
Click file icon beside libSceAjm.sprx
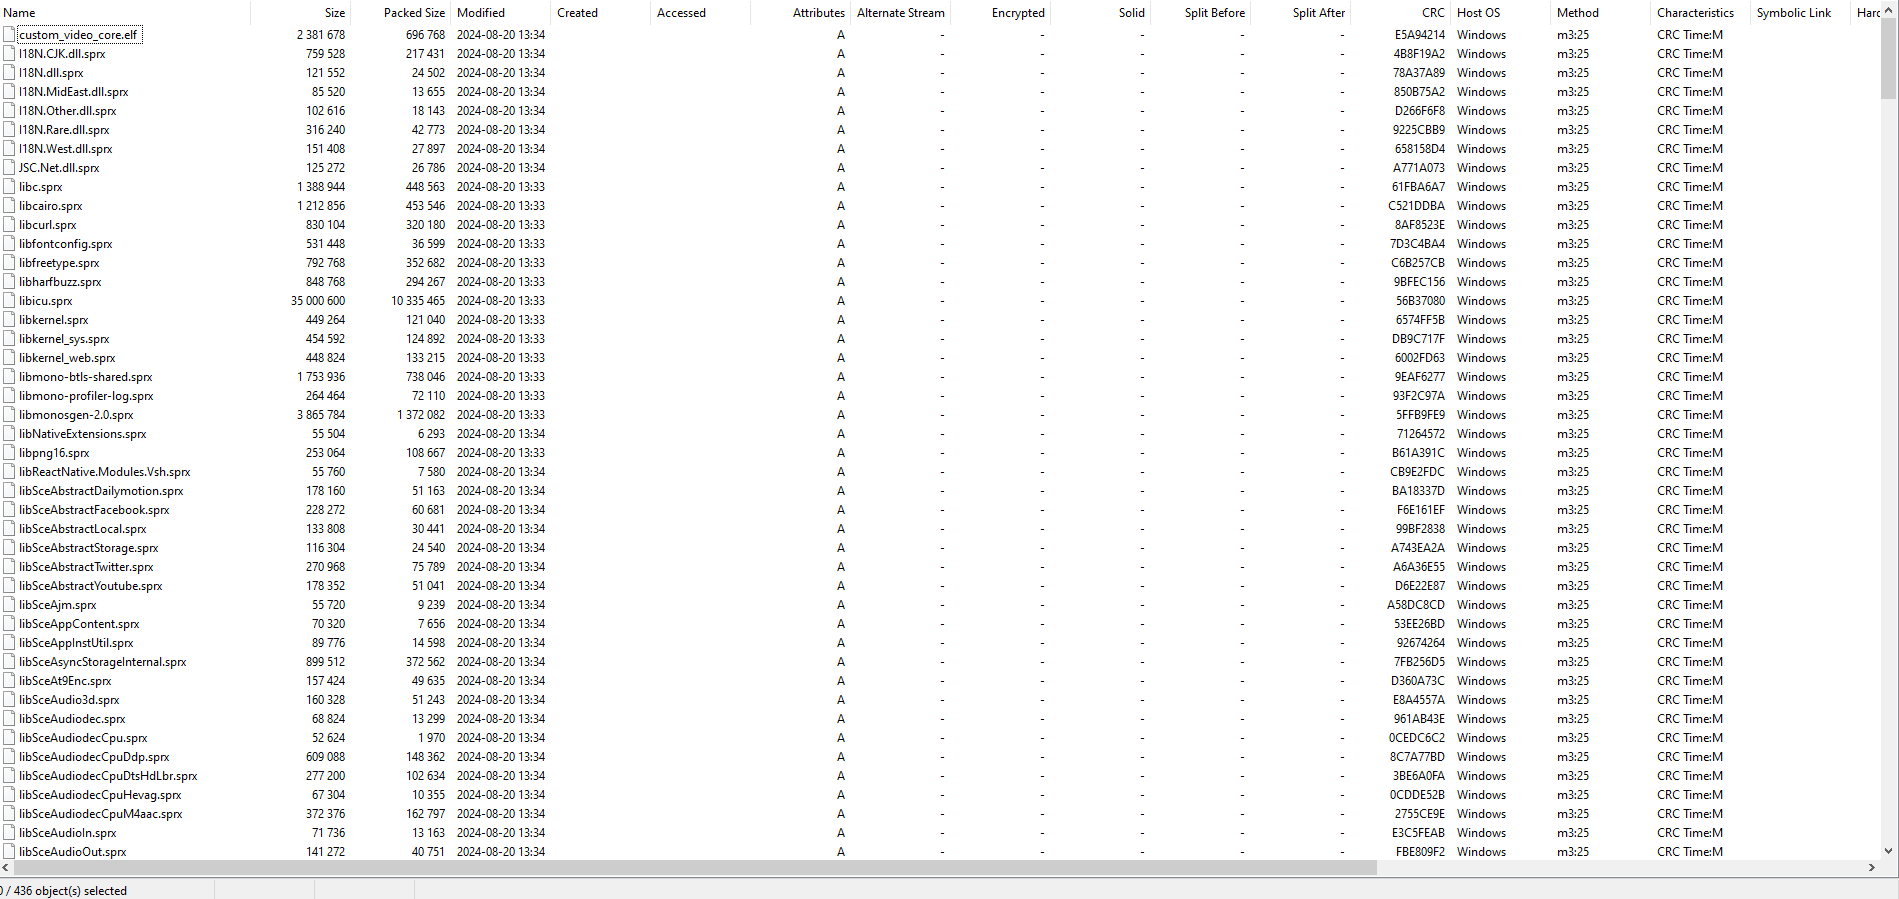pyautogui.click(x=9, y=605)
